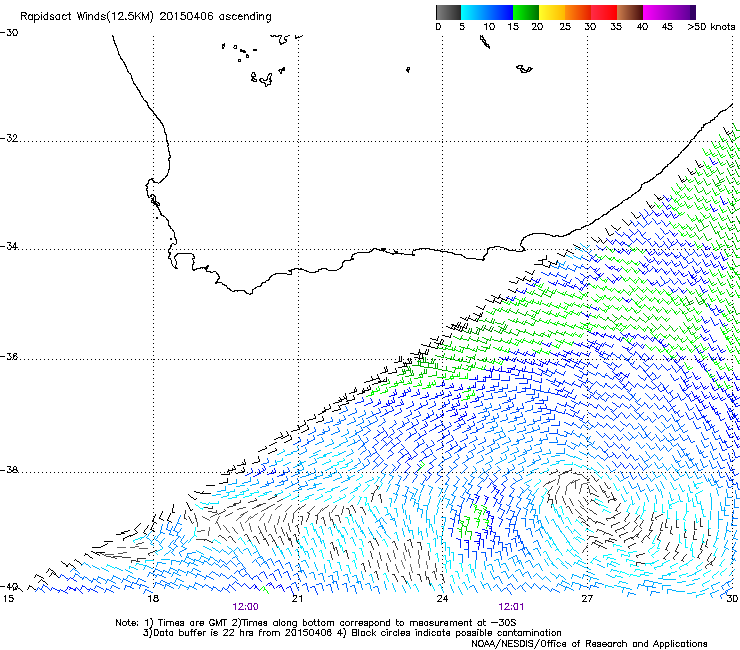This screenshot has height=650, width=740.
Task: Select the 'Data buffer is 22 hrs' note line
Action: pos(352,633)
